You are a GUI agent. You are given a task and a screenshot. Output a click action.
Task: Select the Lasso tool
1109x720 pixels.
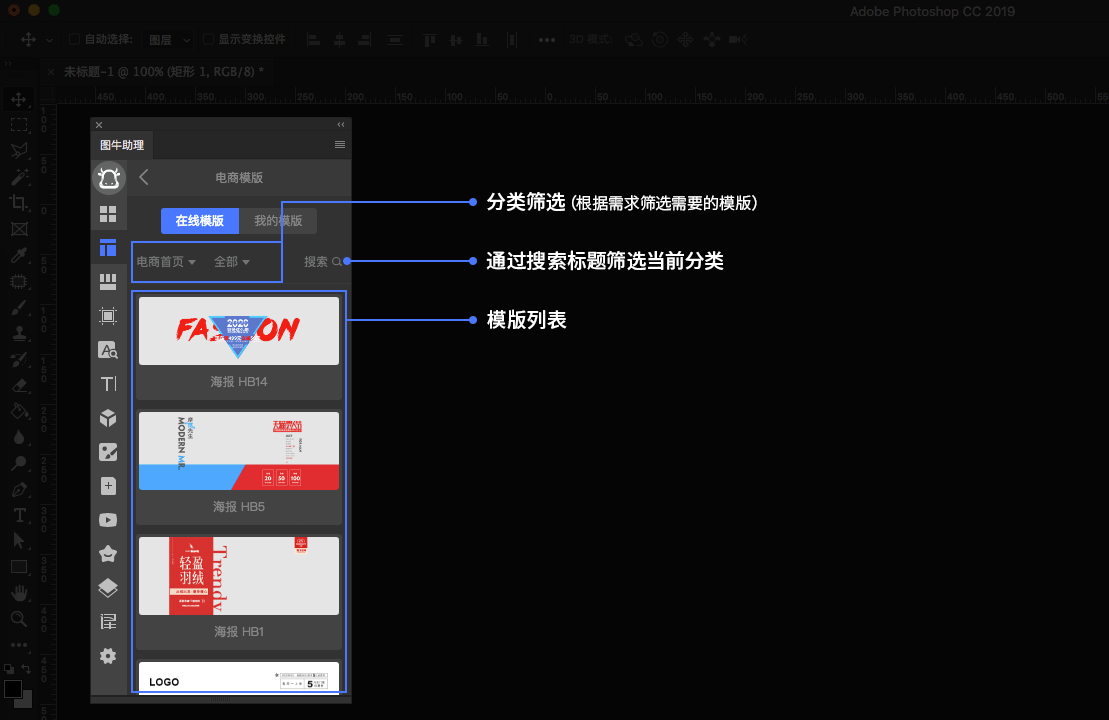point(19,151)
